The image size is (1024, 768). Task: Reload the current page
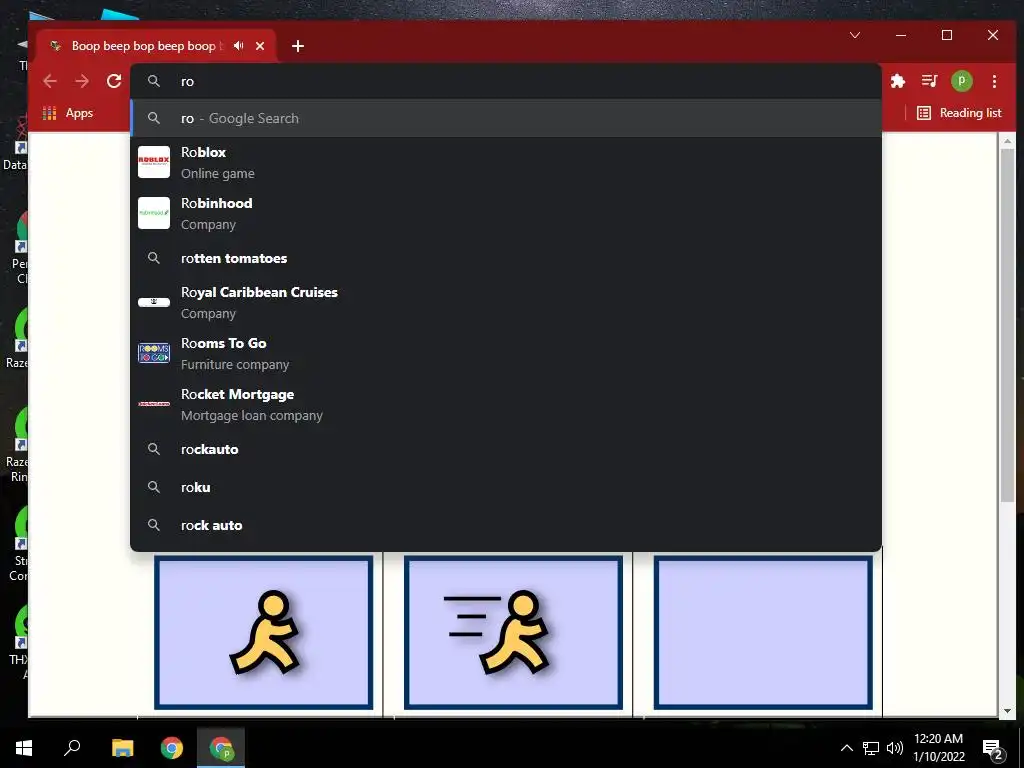(x=114, y=81)
